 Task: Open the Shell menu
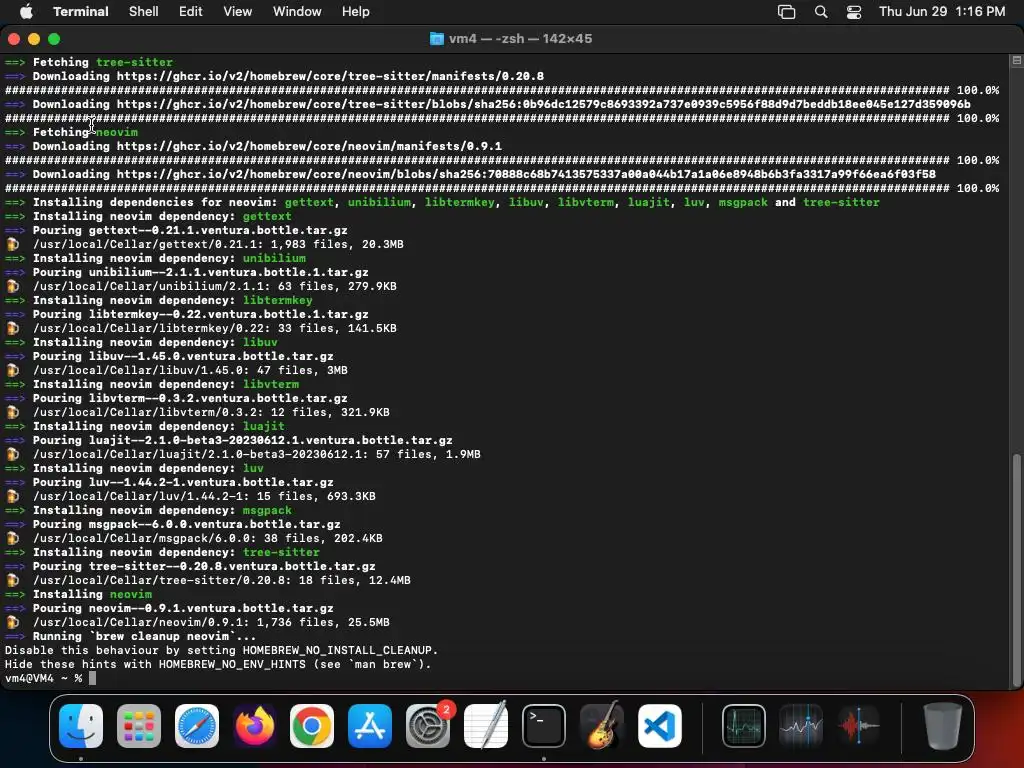[x=144, y=12]
